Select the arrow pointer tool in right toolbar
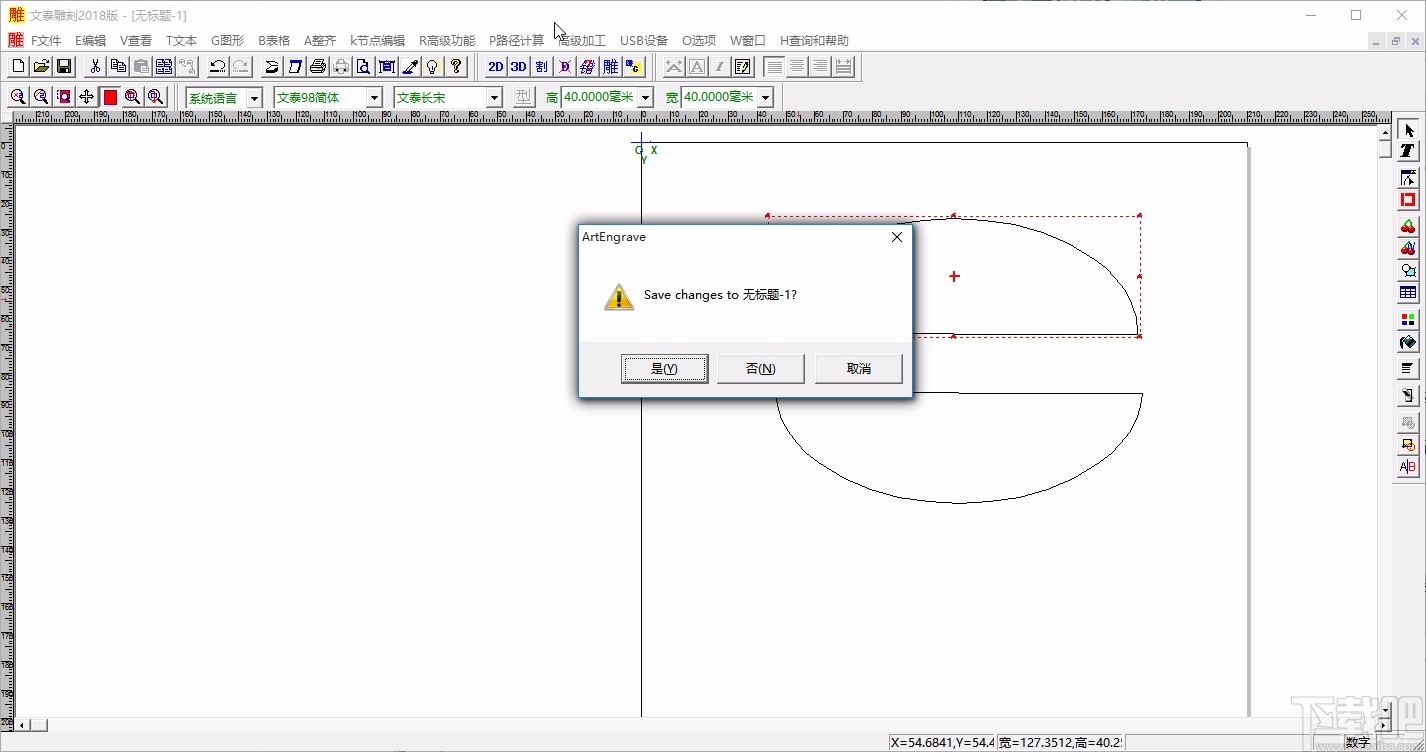The image size is (1426, 752). pos(1408,130)
